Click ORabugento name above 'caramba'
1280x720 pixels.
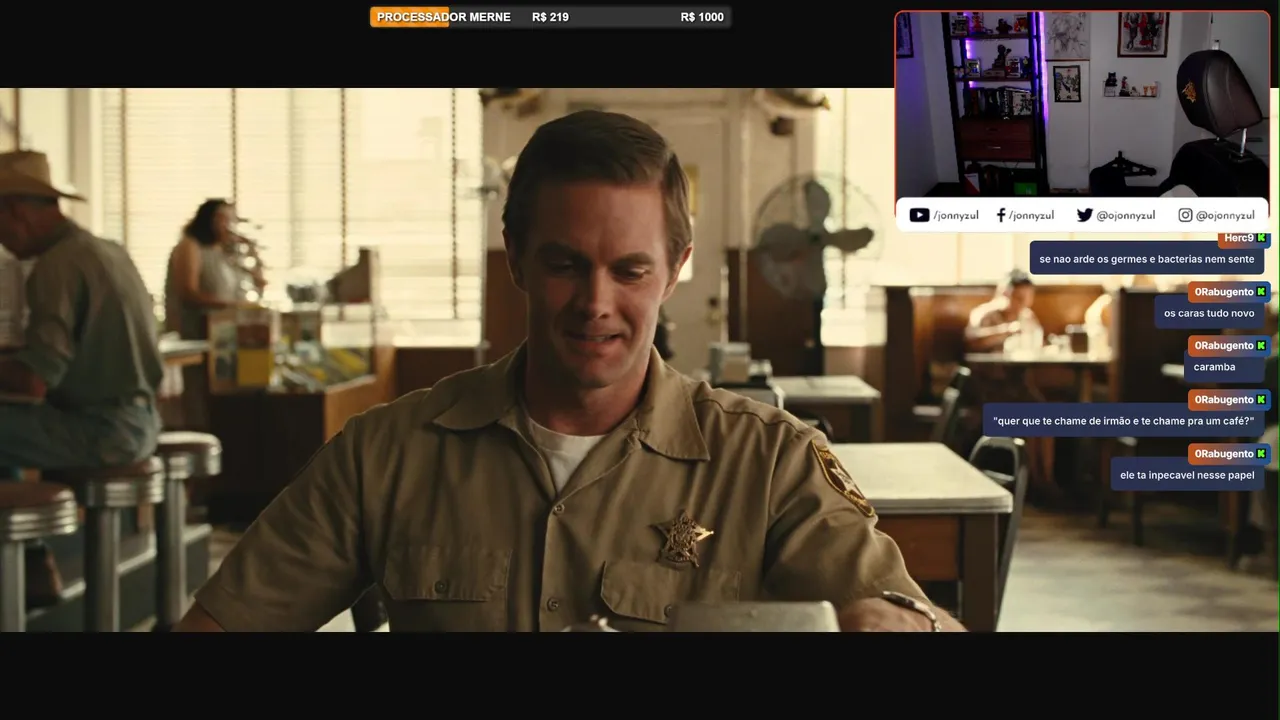1224,346
